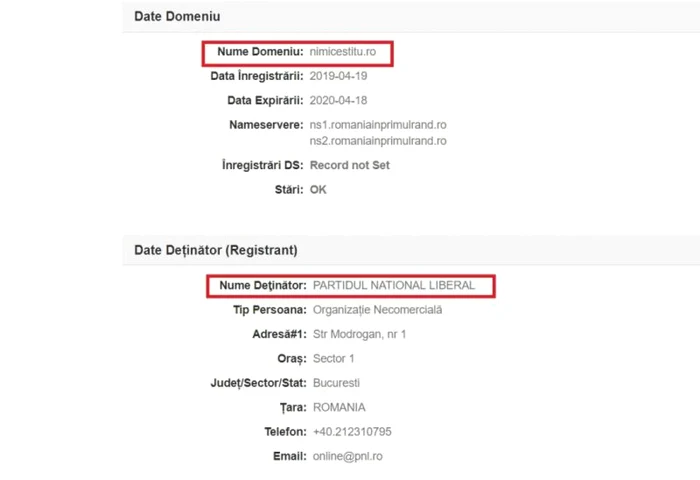Click the Date Domeniu section header
Screen dimensions: 700x480
177,17
